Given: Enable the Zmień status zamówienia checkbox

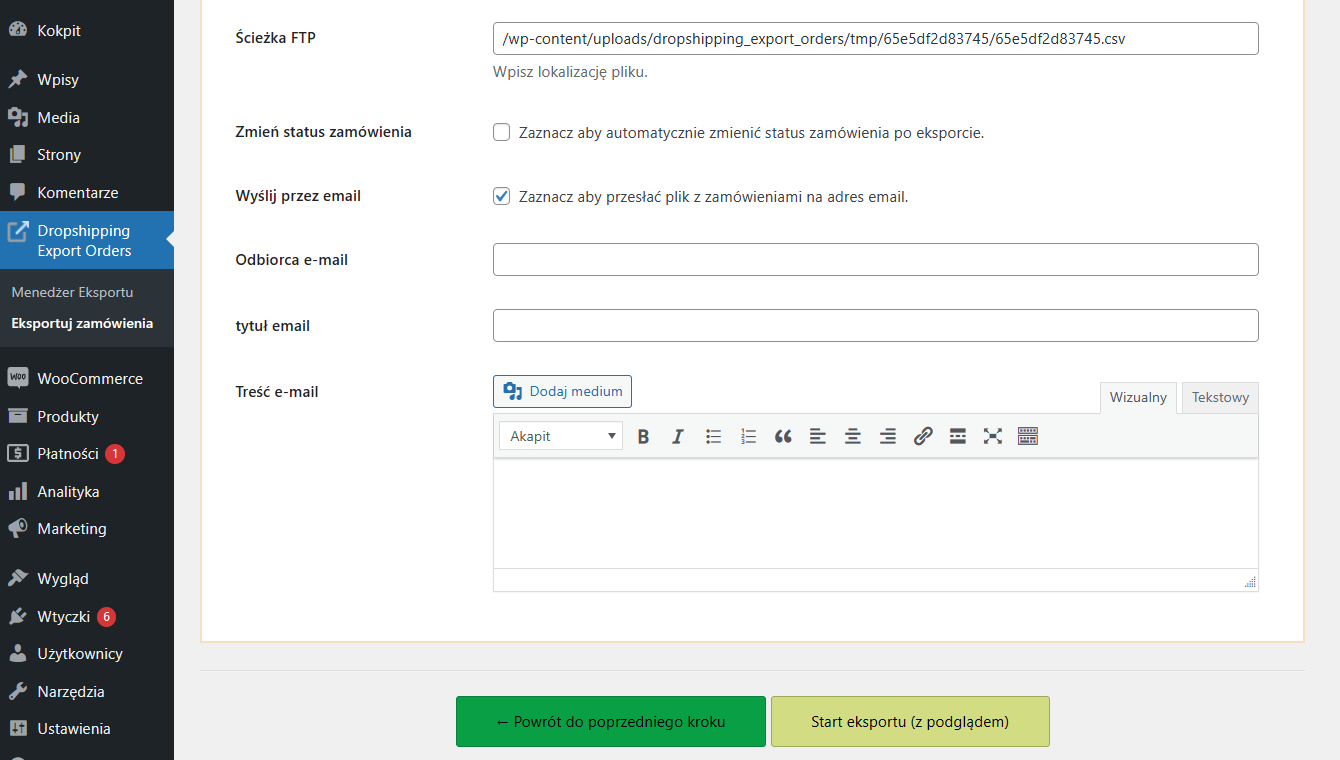Looking at the screenshot, I should pos(502,132).
